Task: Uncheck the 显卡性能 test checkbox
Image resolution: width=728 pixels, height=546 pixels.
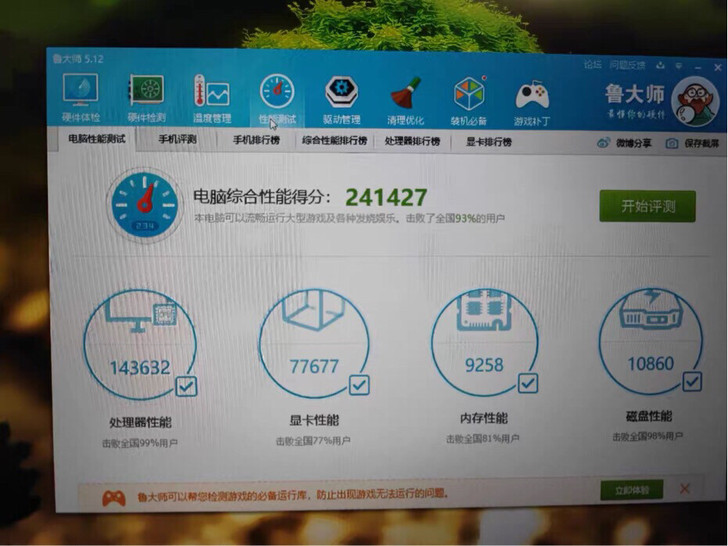Action: (x=359, y=385)
